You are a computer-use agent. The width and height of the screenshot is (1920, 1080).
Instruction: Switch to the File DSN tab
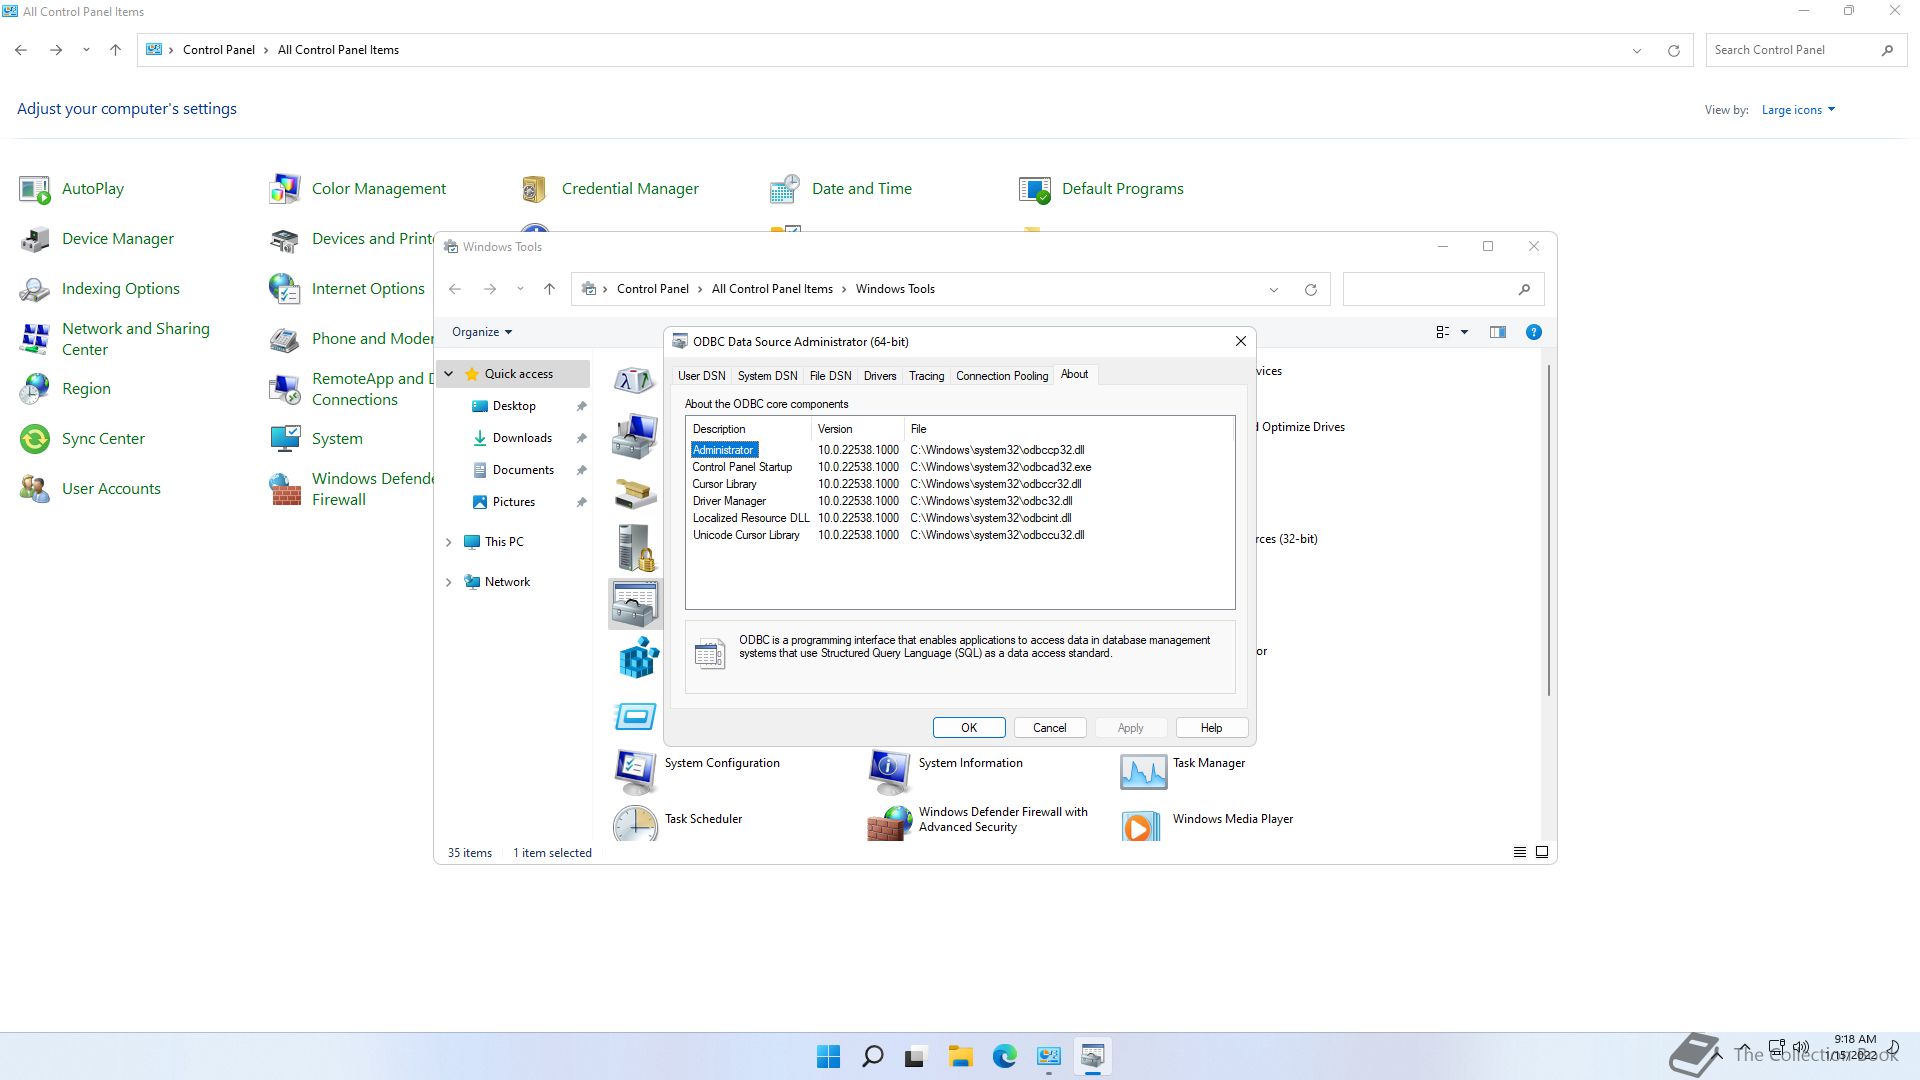830,376
